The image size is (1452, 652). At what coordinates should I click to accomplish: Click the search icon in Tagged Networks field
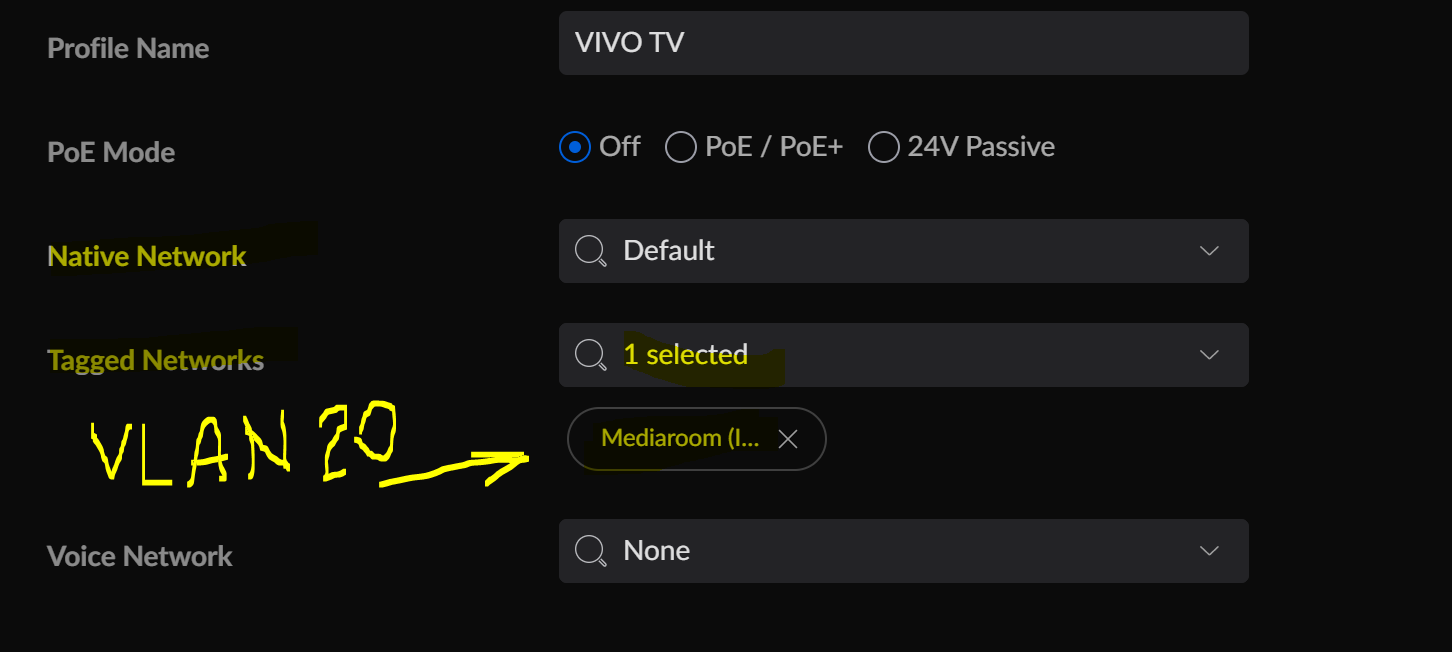click(x=591, y=355)
